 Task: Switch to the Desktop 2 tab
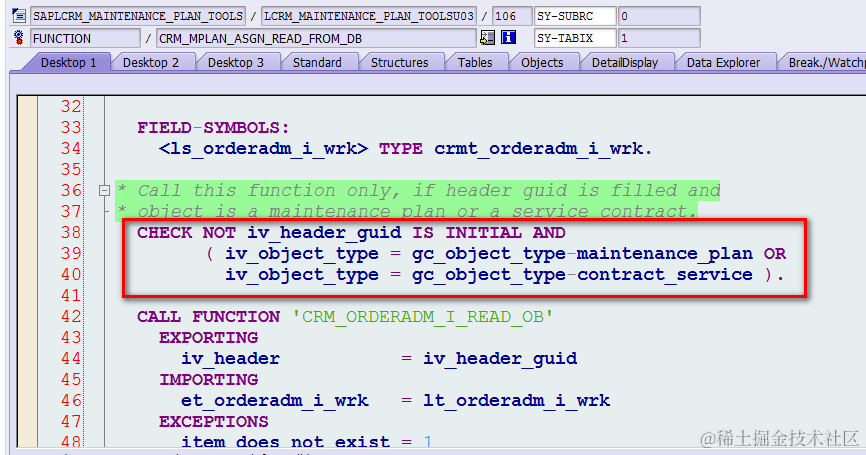click(x=151, y=62)
